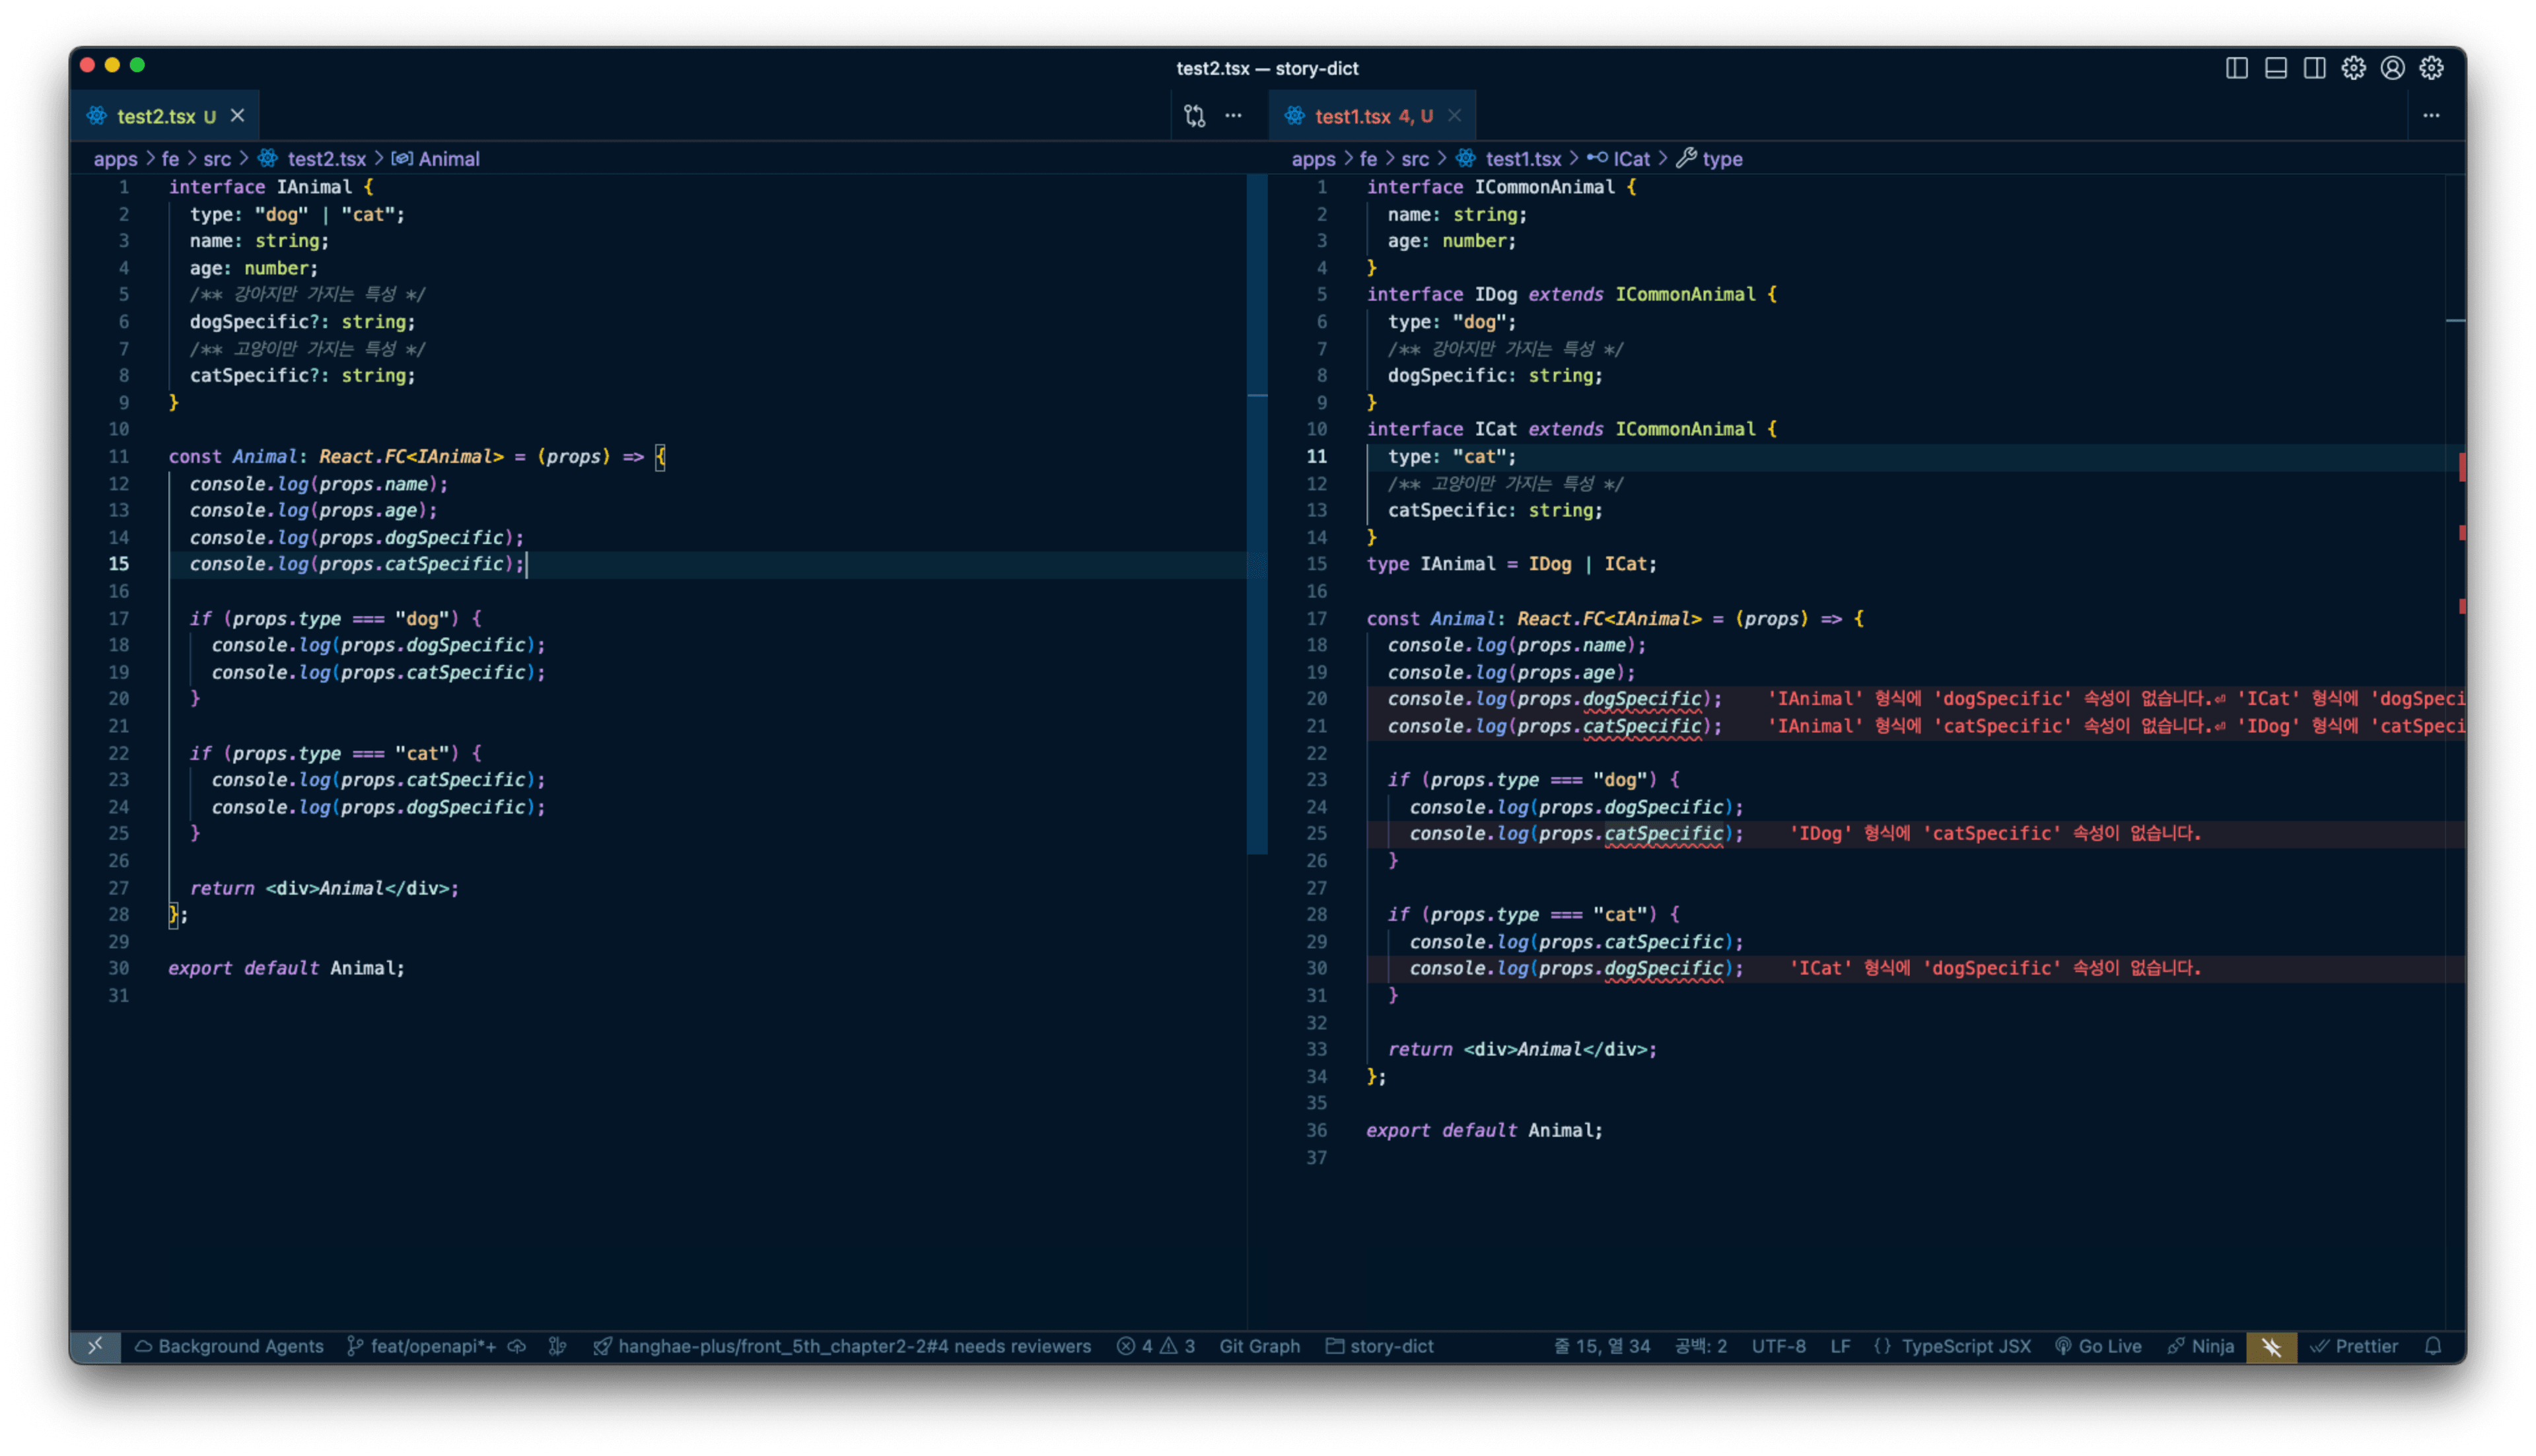The width and height of the screenshot is (2536, 1456).
Task: Click warning count 3 triangle icon
Action: (1177, 1347)
